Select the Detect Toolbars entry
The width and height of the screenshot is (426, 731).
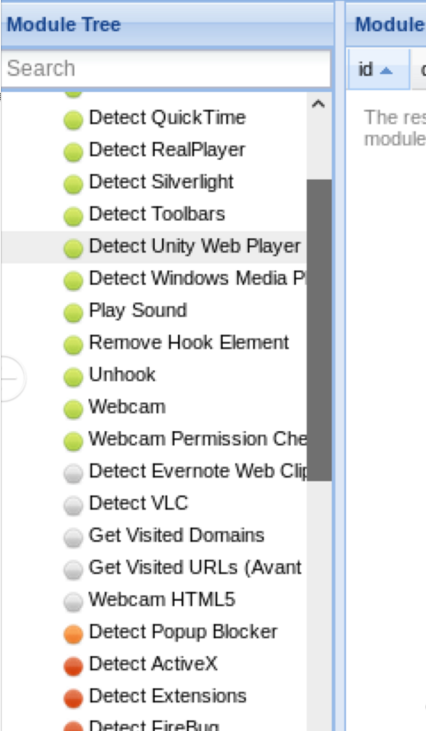157,214
